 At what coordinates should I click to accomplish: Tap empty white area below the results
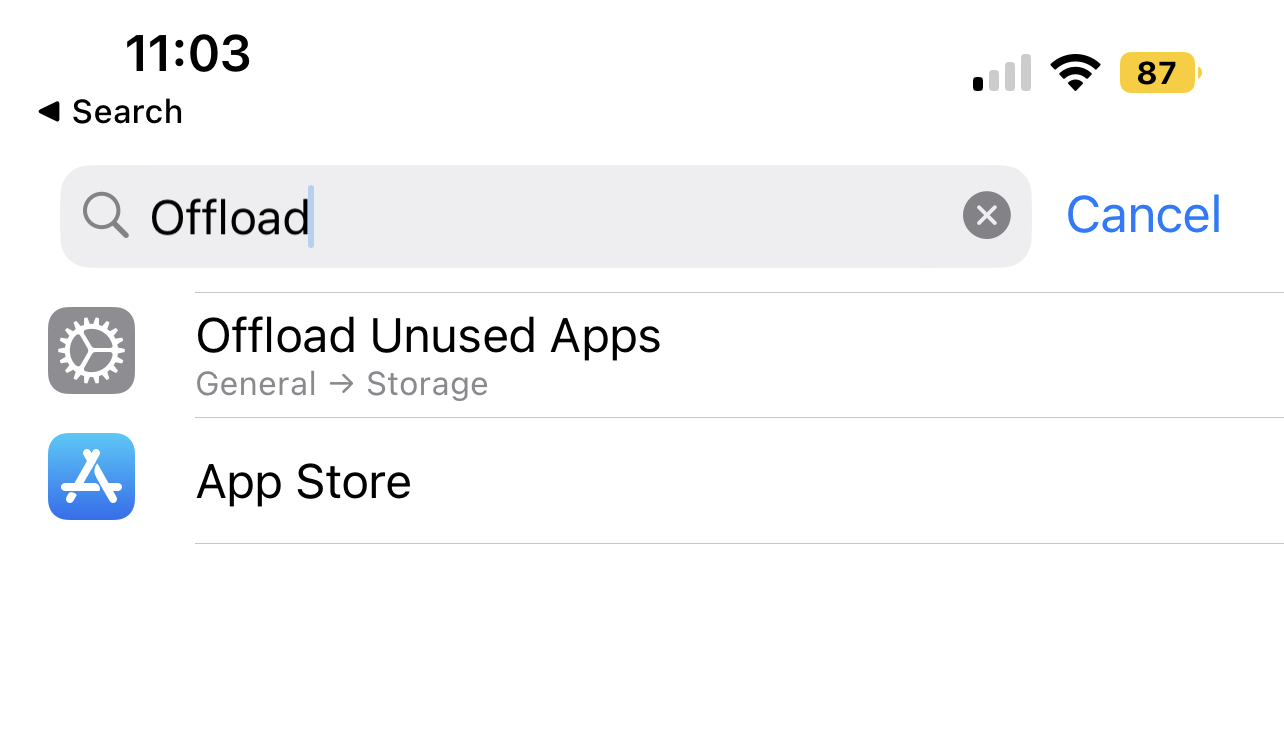point(642,650)
